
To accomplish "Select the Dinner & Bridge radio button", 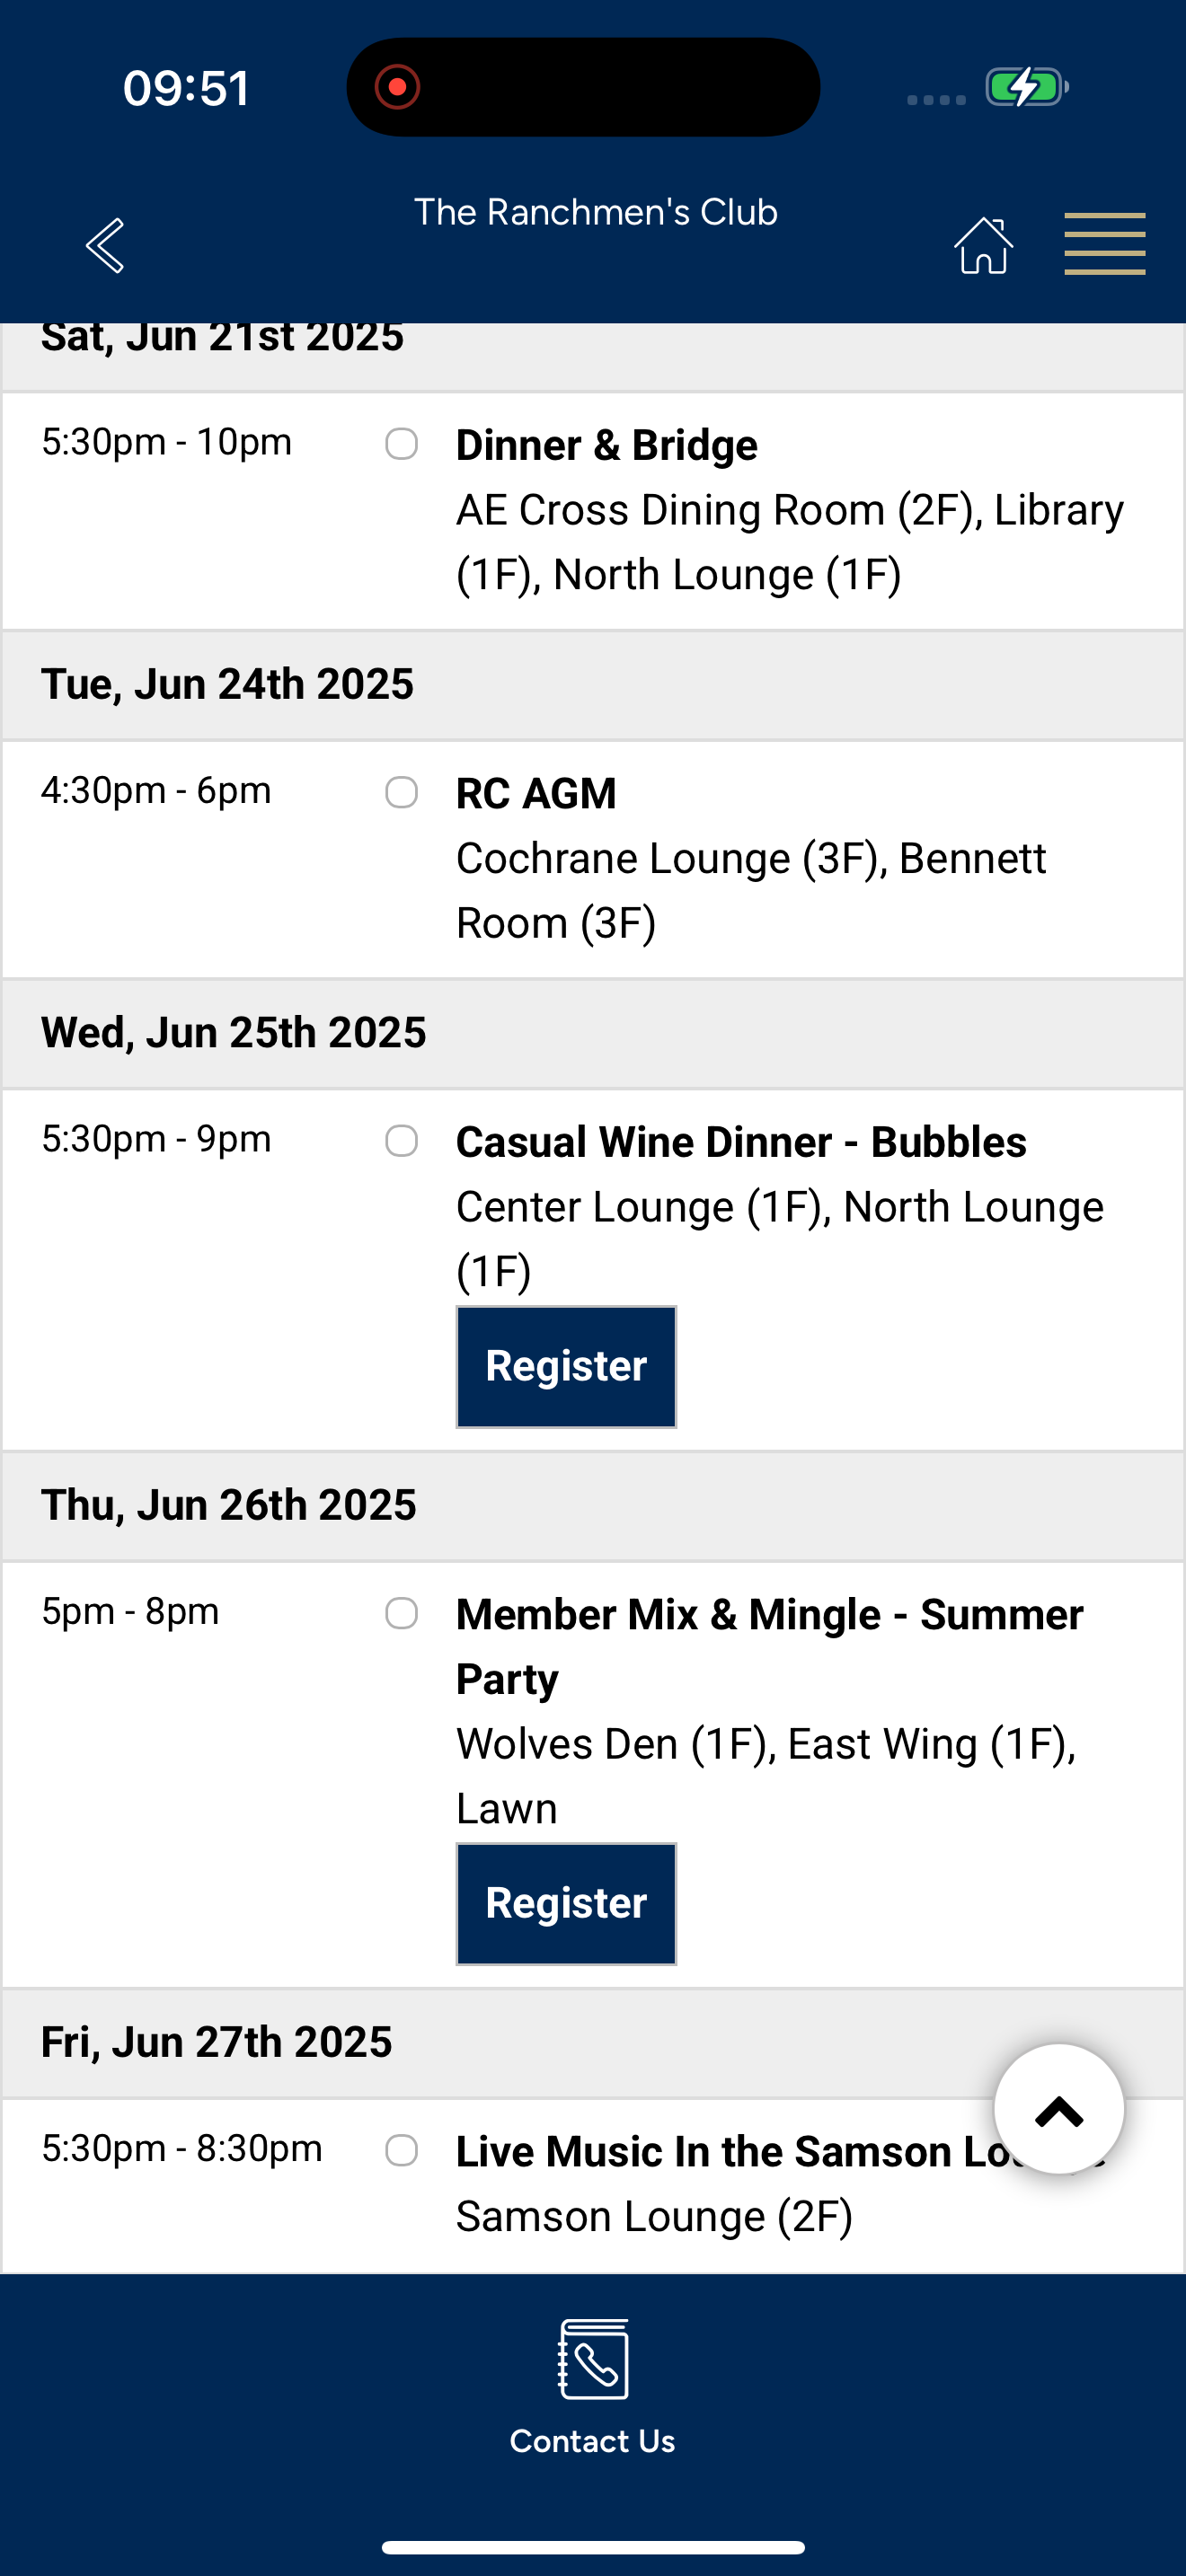I will click(x=402, y=444).
